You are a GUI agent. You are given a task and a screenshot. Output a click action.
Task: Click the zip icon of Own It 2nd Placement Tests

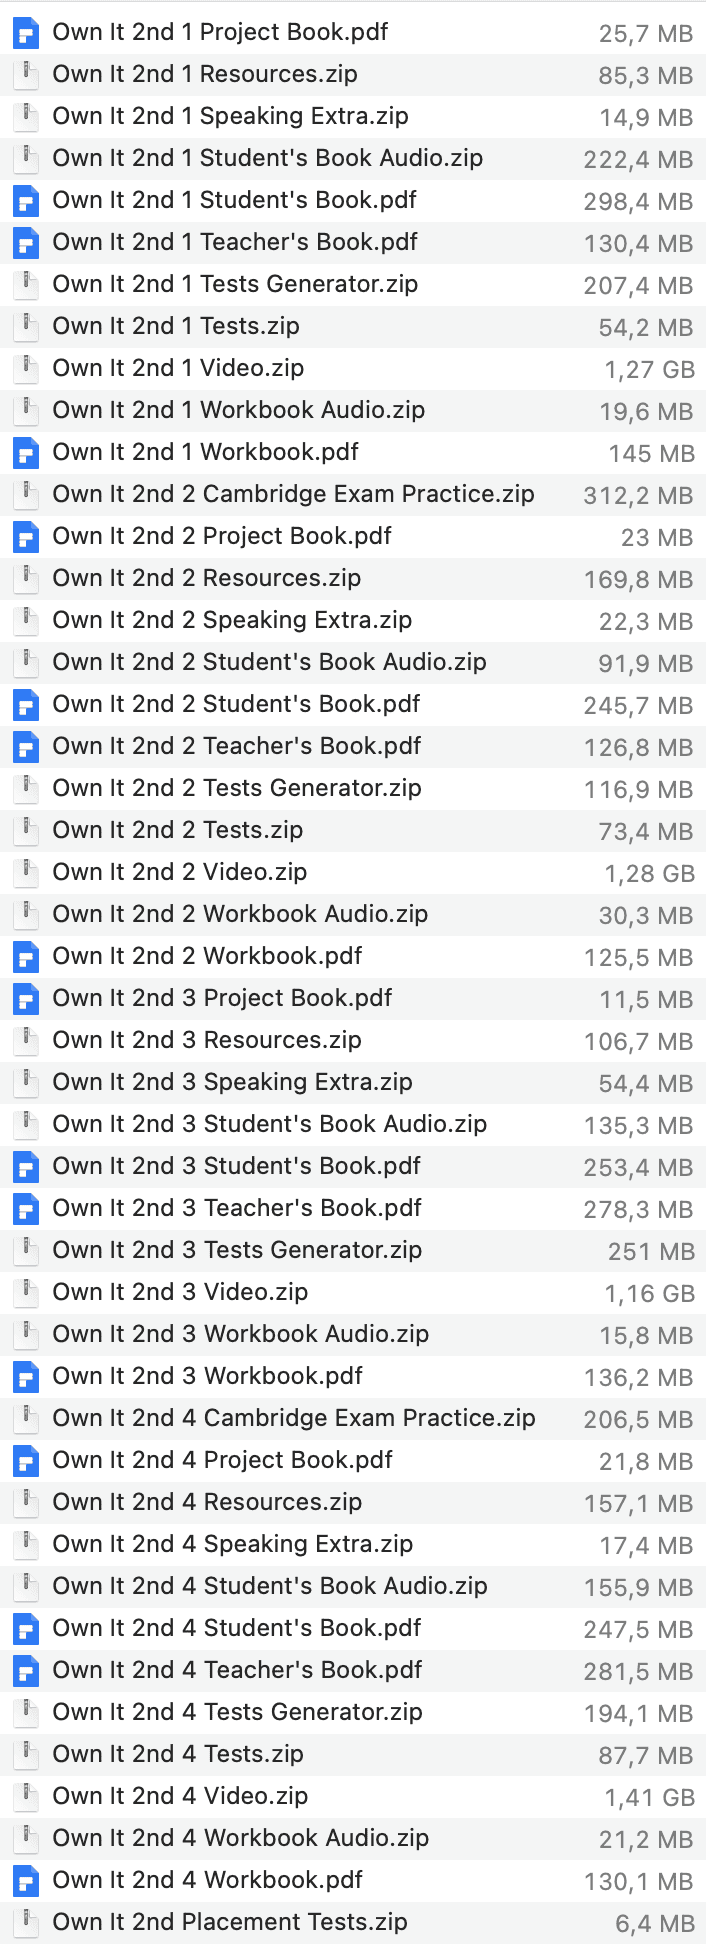click(25, 1923)
